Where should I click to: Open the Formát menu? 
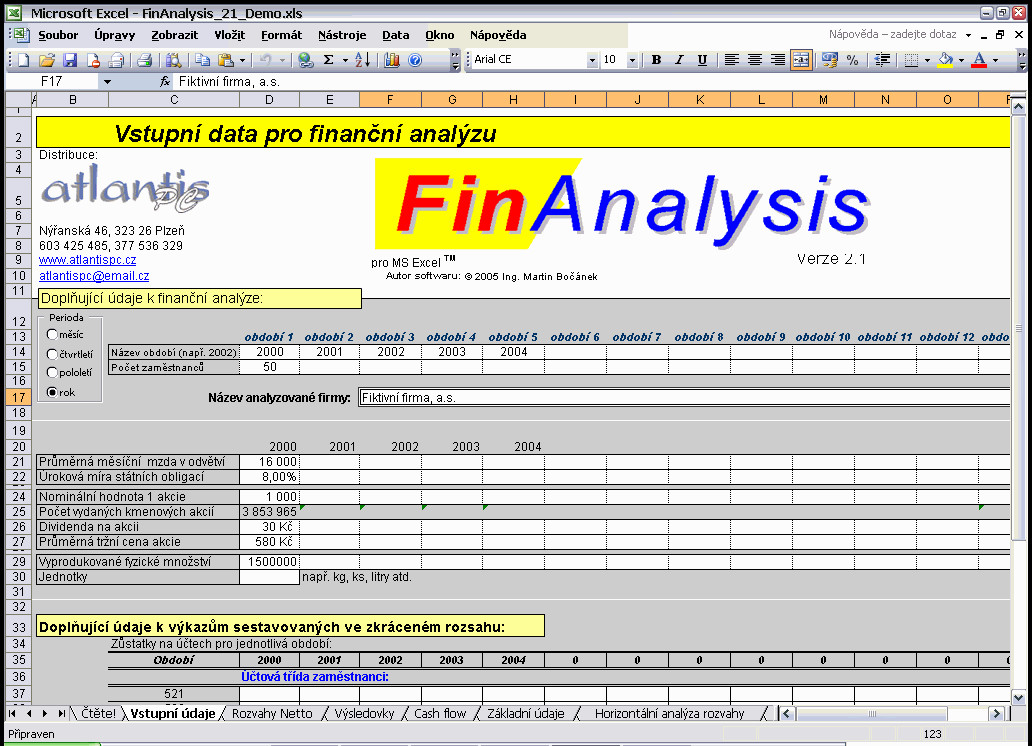[281, 35]
